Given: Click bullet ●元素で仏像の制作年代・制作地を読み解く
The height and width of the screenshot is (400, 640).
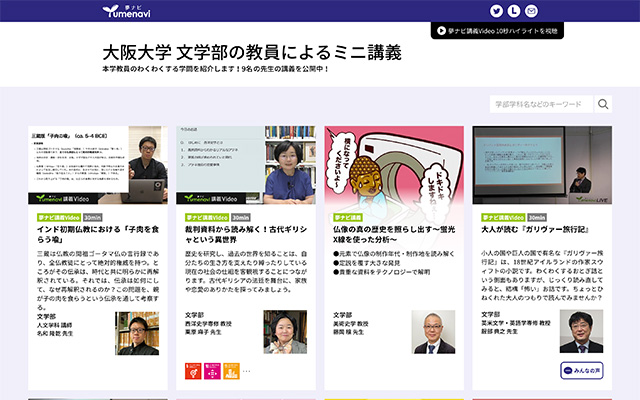Looking at the screenshot, I should tap(394, 254).
